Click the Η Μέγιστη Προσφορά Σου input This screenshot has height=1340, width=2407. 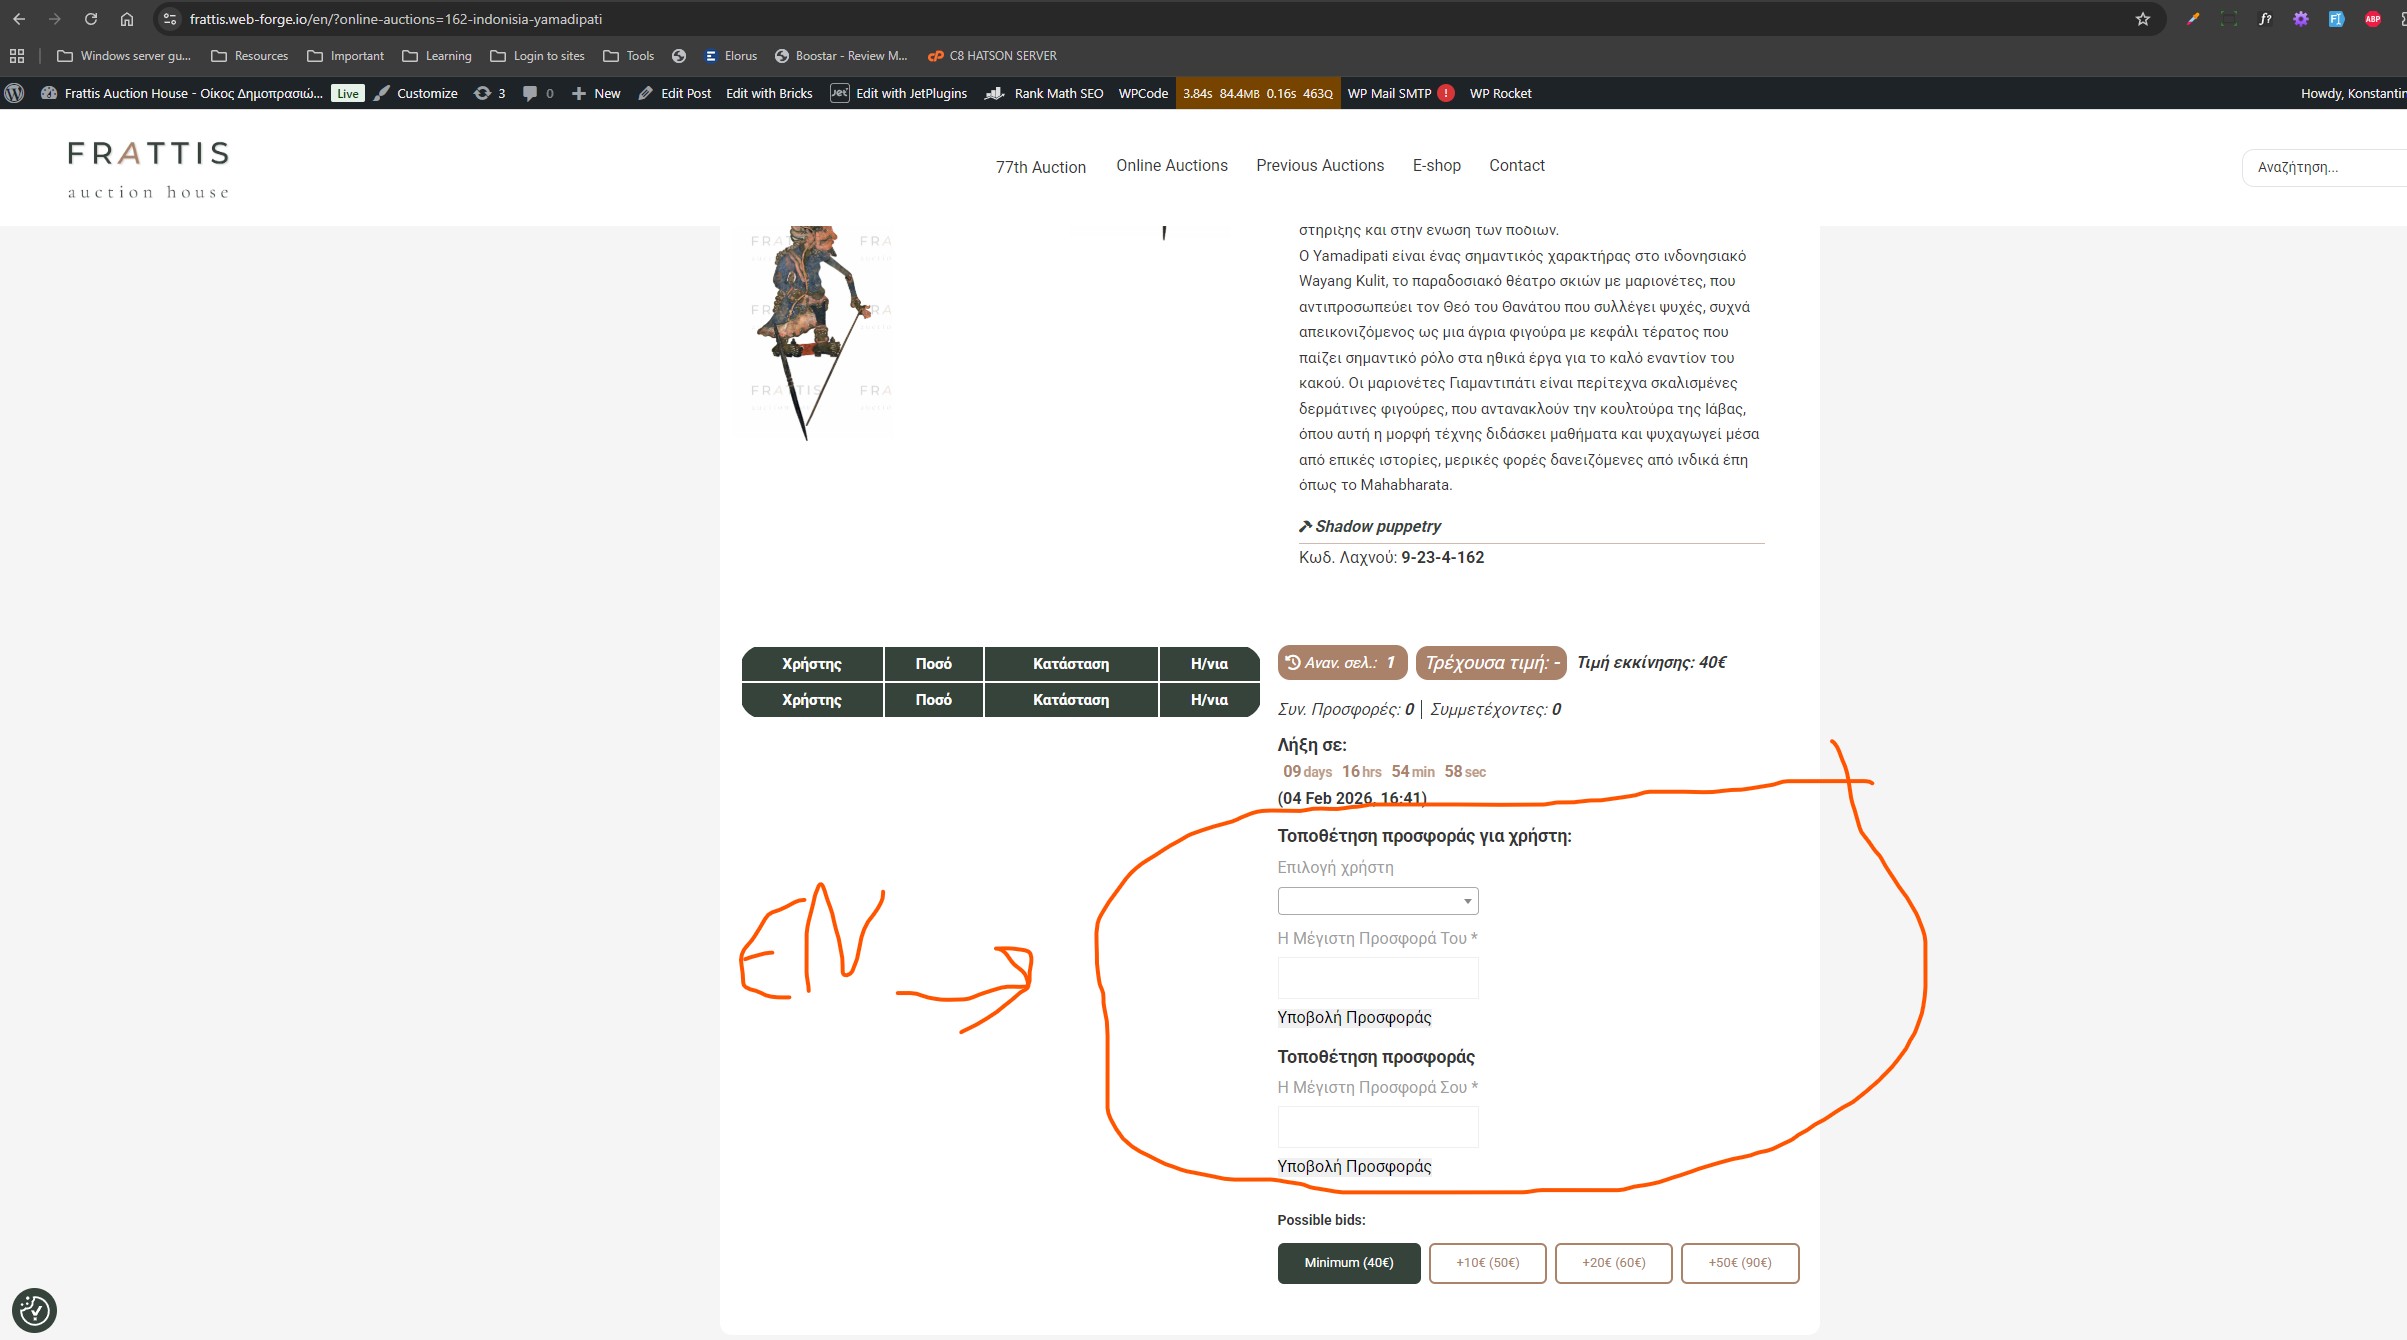point(1377,1126)
